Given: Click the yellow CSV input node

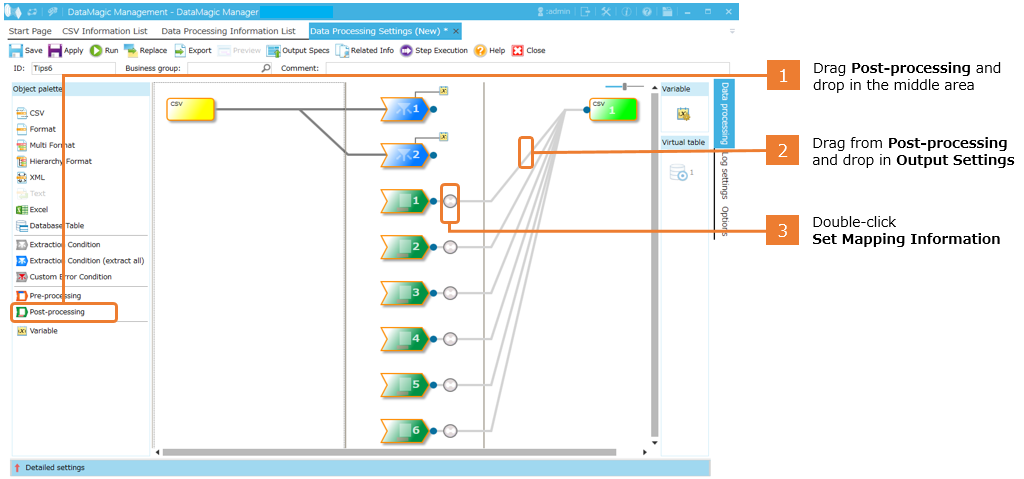Looking at the screenshot, I should 191,110.
